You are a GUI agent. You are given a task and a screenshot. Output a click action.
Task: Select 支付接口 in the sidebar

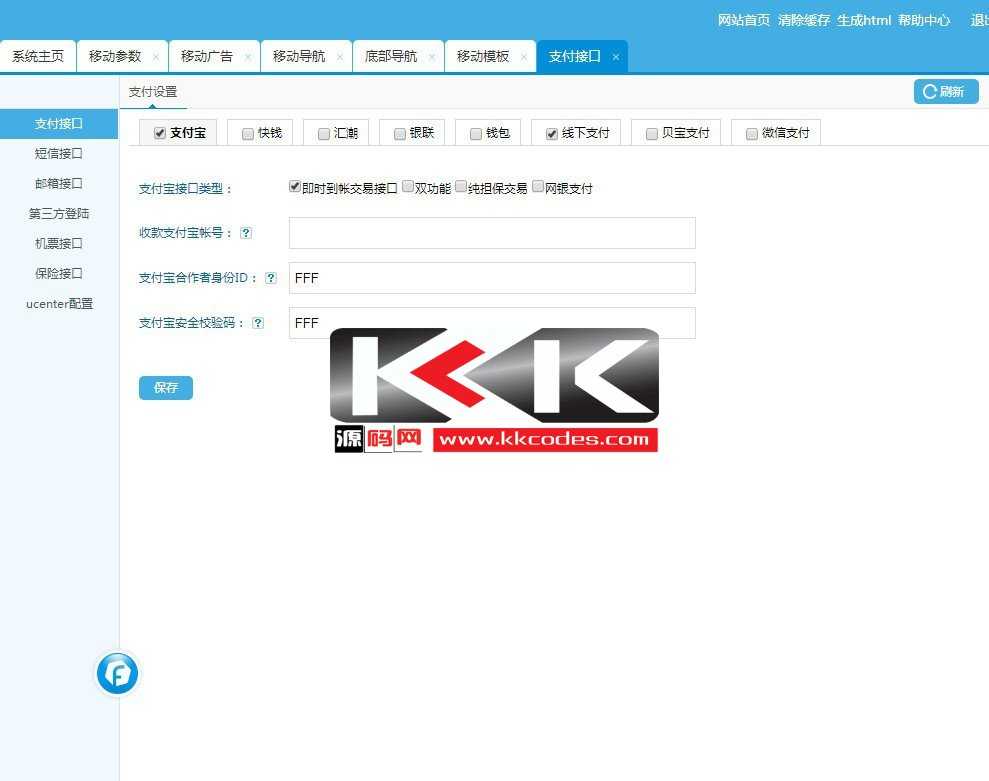point(59,124)
